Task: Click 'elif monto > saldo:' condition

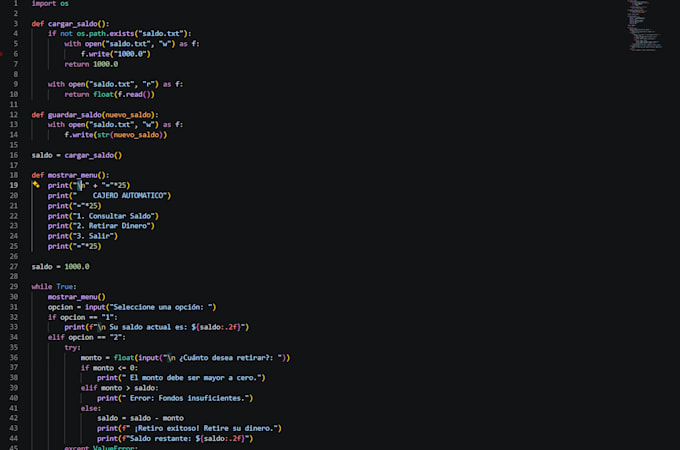Action: tap(120, 388)
